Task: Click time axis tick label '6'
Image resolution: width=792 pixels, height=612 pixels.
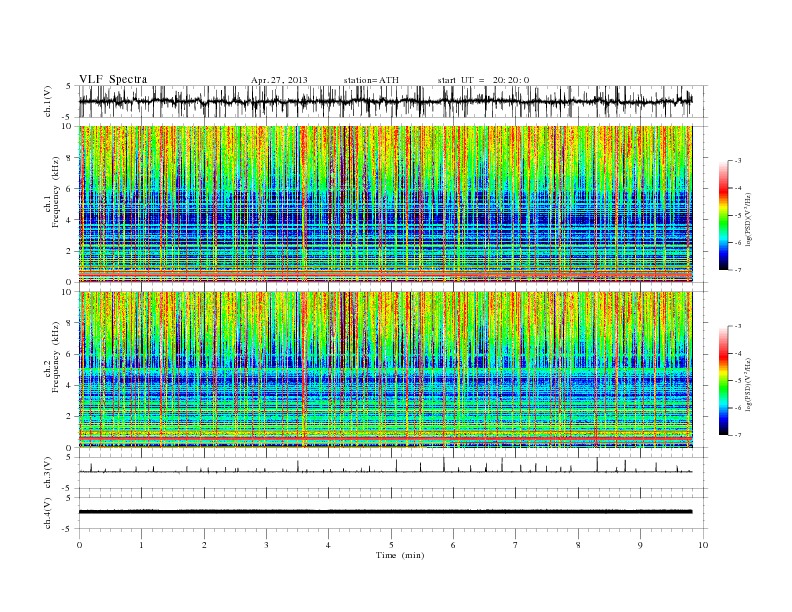Action: click(453, 545)
